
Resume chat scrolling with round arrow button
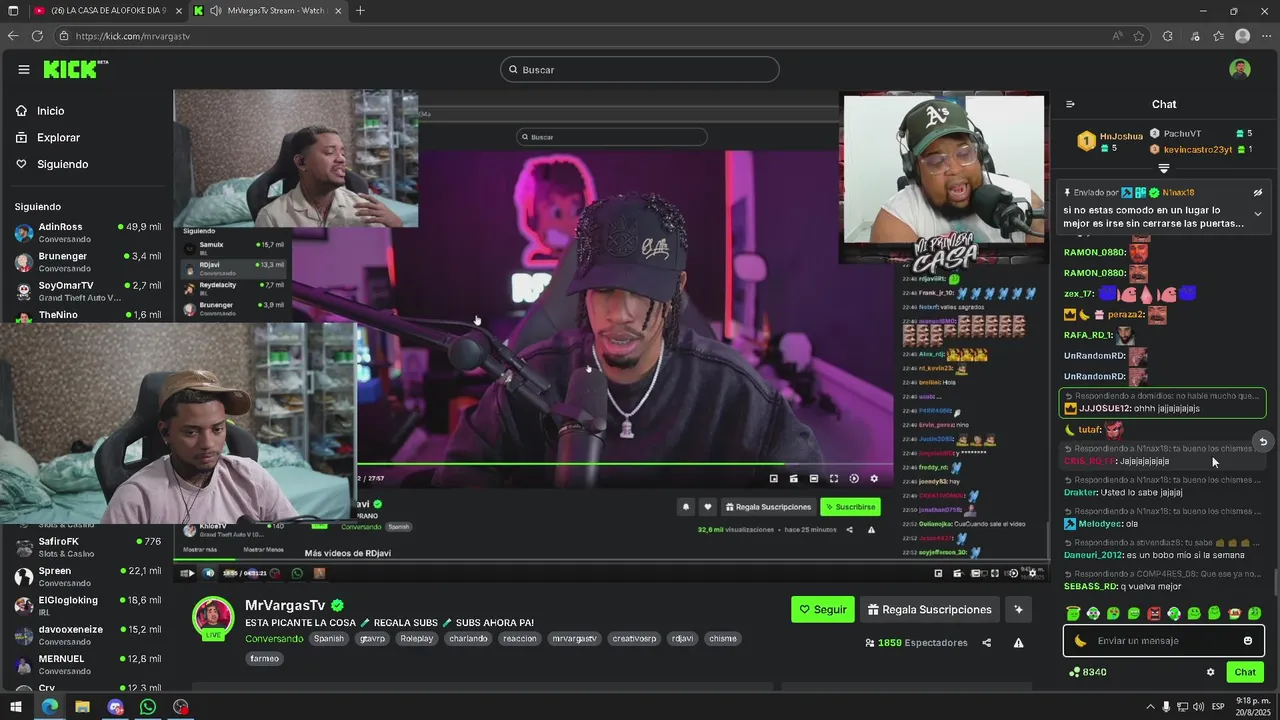coord(1263,441)
